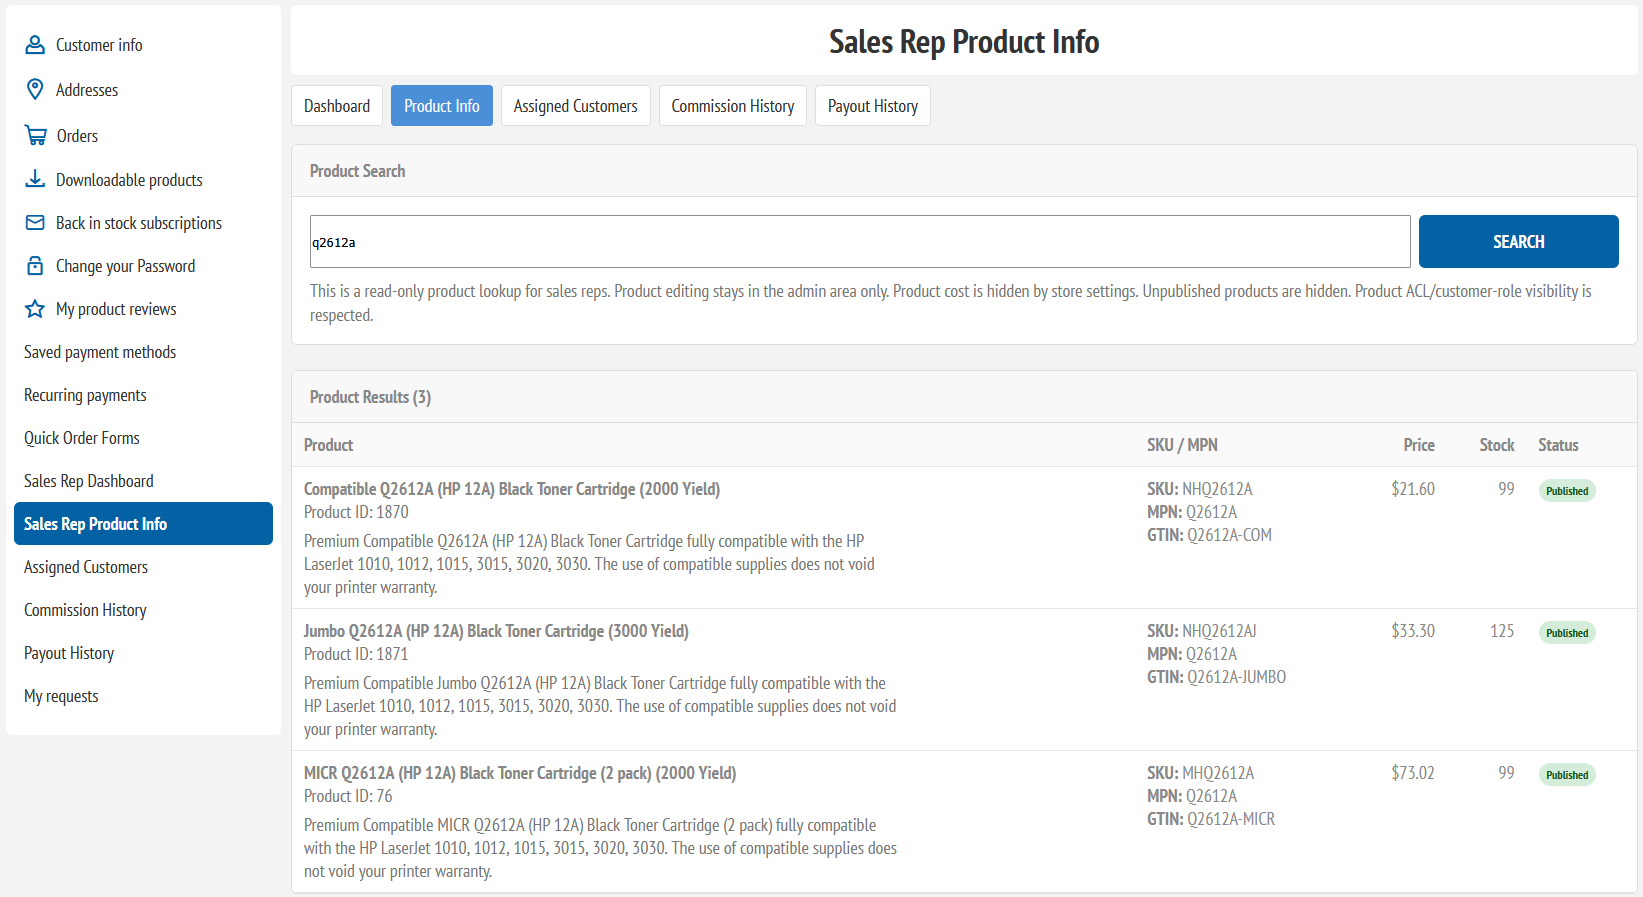This screenshot has height=897, width=1643.
Task: Open My requests
Action: (x=61, y=696)
